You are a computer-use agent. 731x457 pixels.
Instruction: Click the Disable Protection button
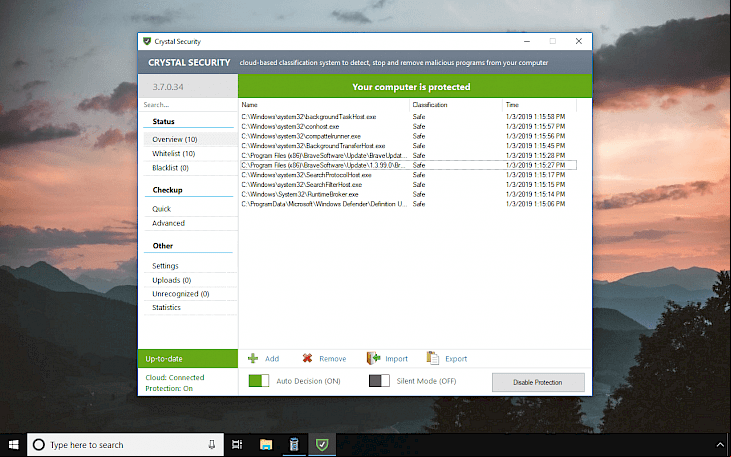pyautogui.click(x=538, y=382)
